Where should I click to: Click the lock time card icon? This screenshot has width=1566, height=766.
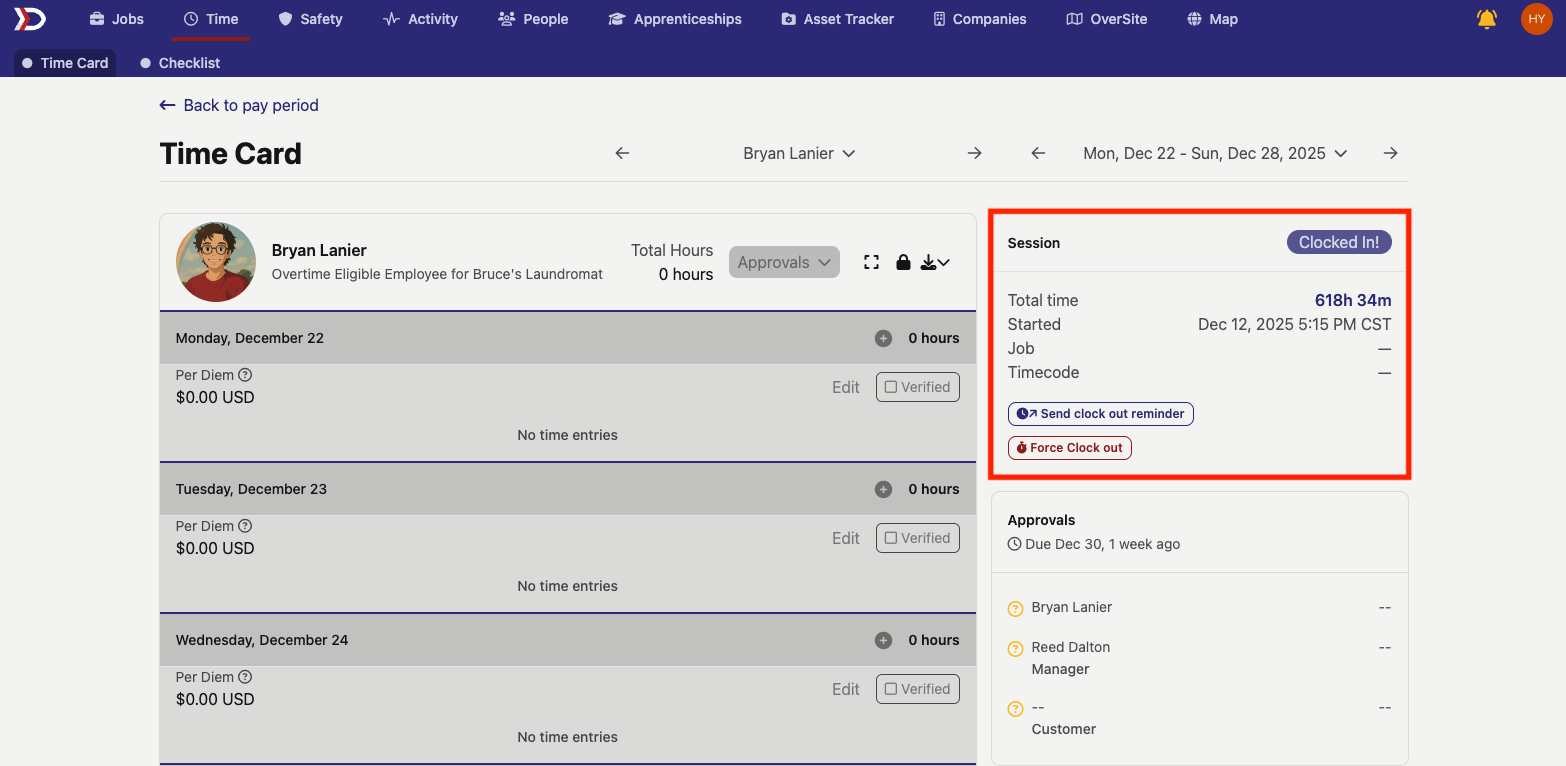tap(903, 262)
